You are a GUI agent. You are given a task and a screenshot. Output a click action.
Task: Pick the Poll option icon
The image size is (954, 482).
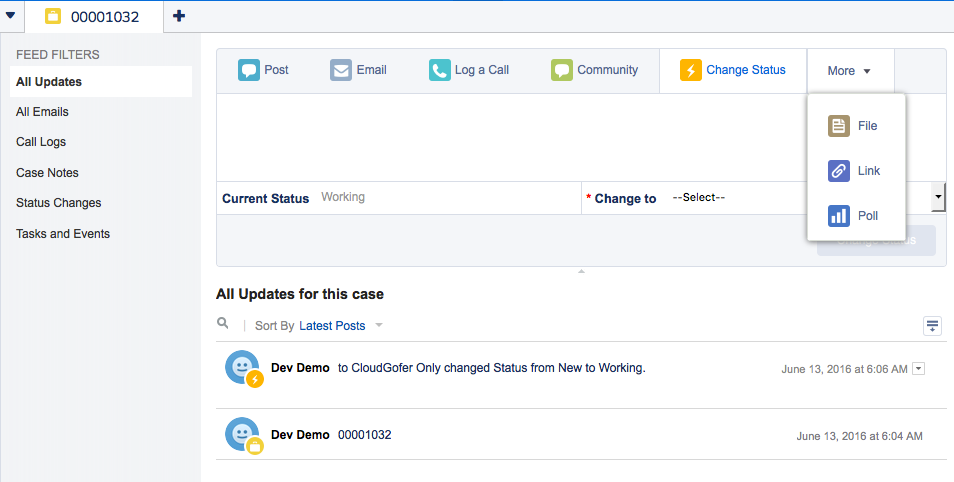(x=840, y=215)
